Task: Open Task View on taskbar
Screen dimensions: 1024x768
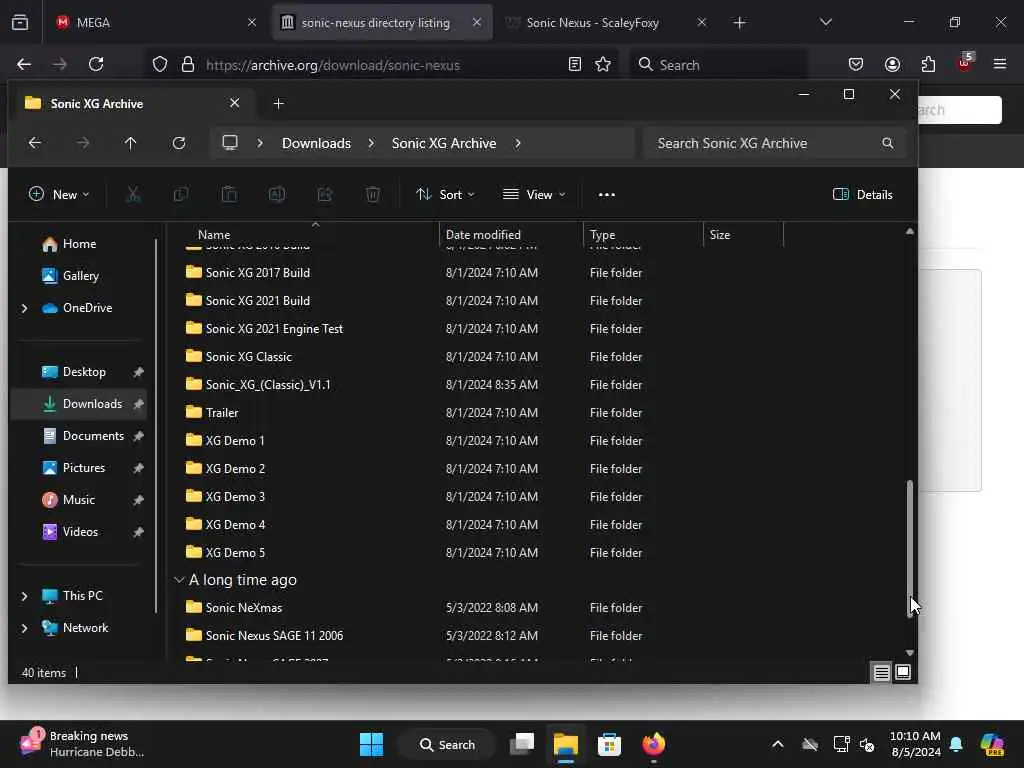Action: tap(522, 744)
